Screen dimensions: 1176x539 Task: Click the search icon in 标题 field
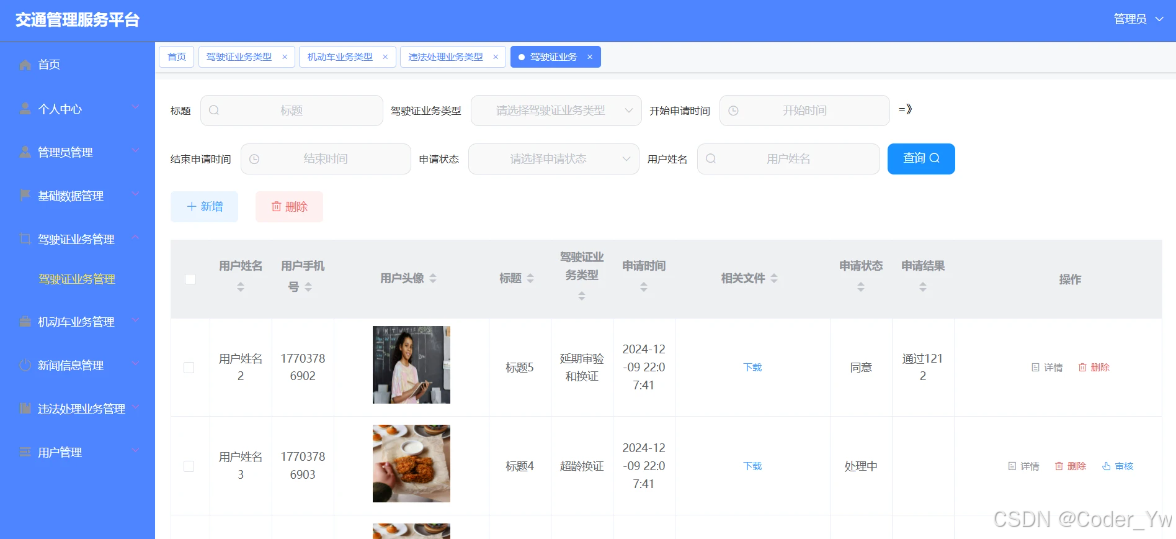(214, 110)
